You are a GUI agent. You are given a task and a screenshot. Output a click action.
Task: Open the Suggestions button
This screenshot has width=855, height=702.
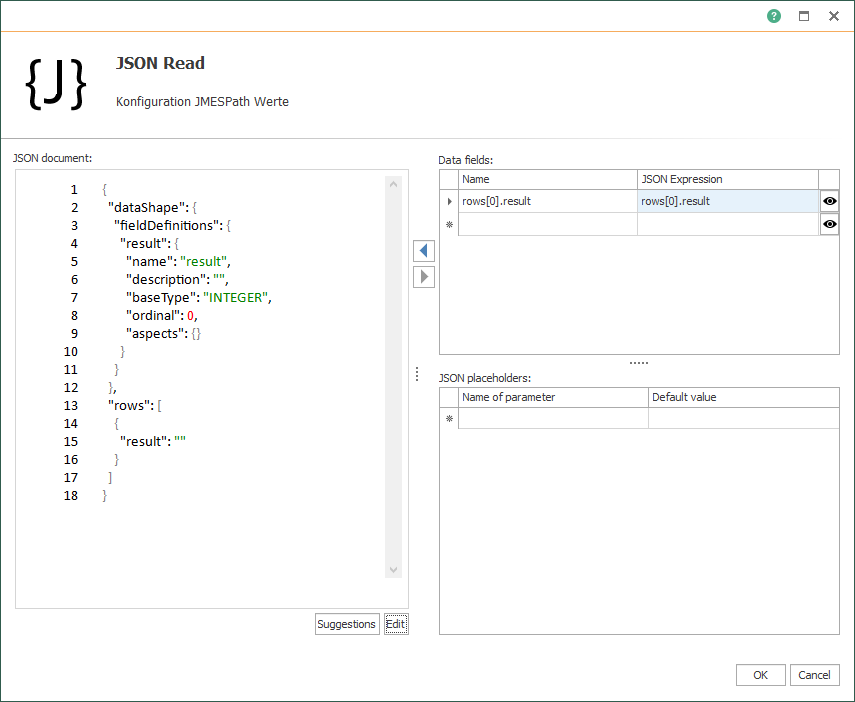click(x=346, y=624)
